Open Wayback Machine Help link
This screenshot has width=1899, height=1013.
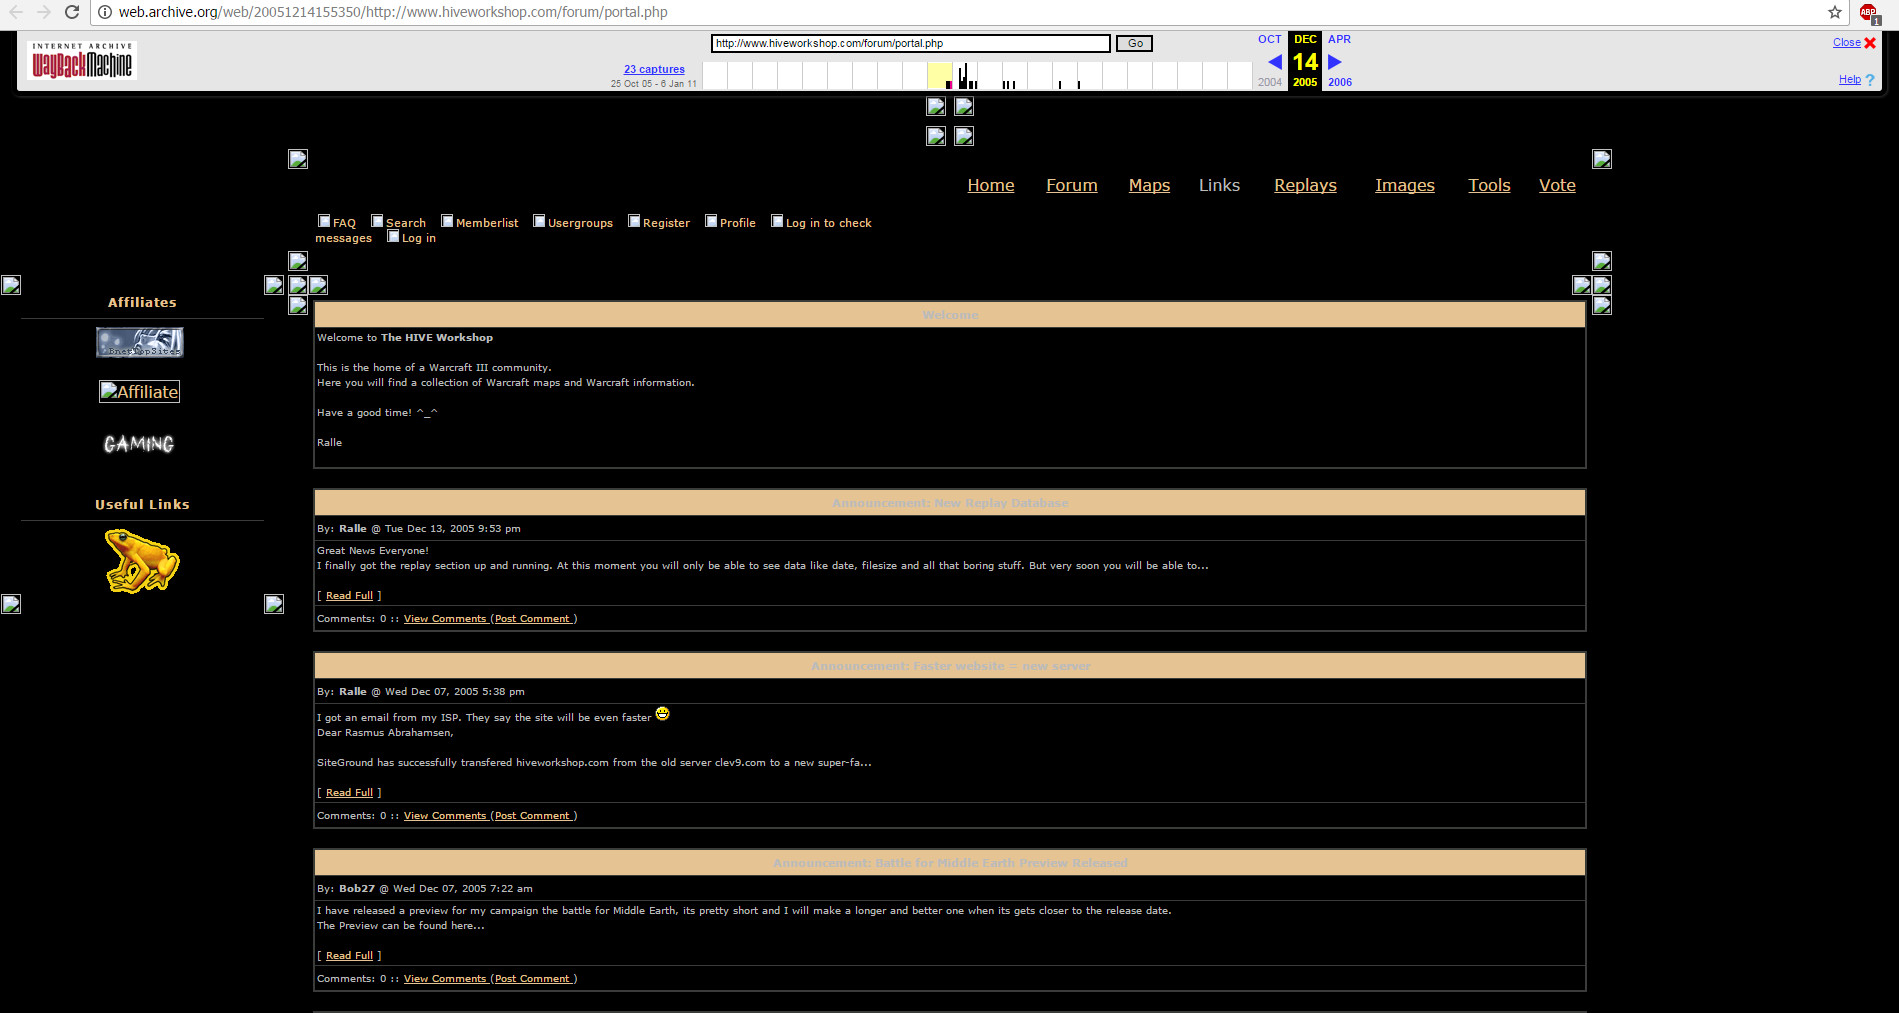(1849, 80)
